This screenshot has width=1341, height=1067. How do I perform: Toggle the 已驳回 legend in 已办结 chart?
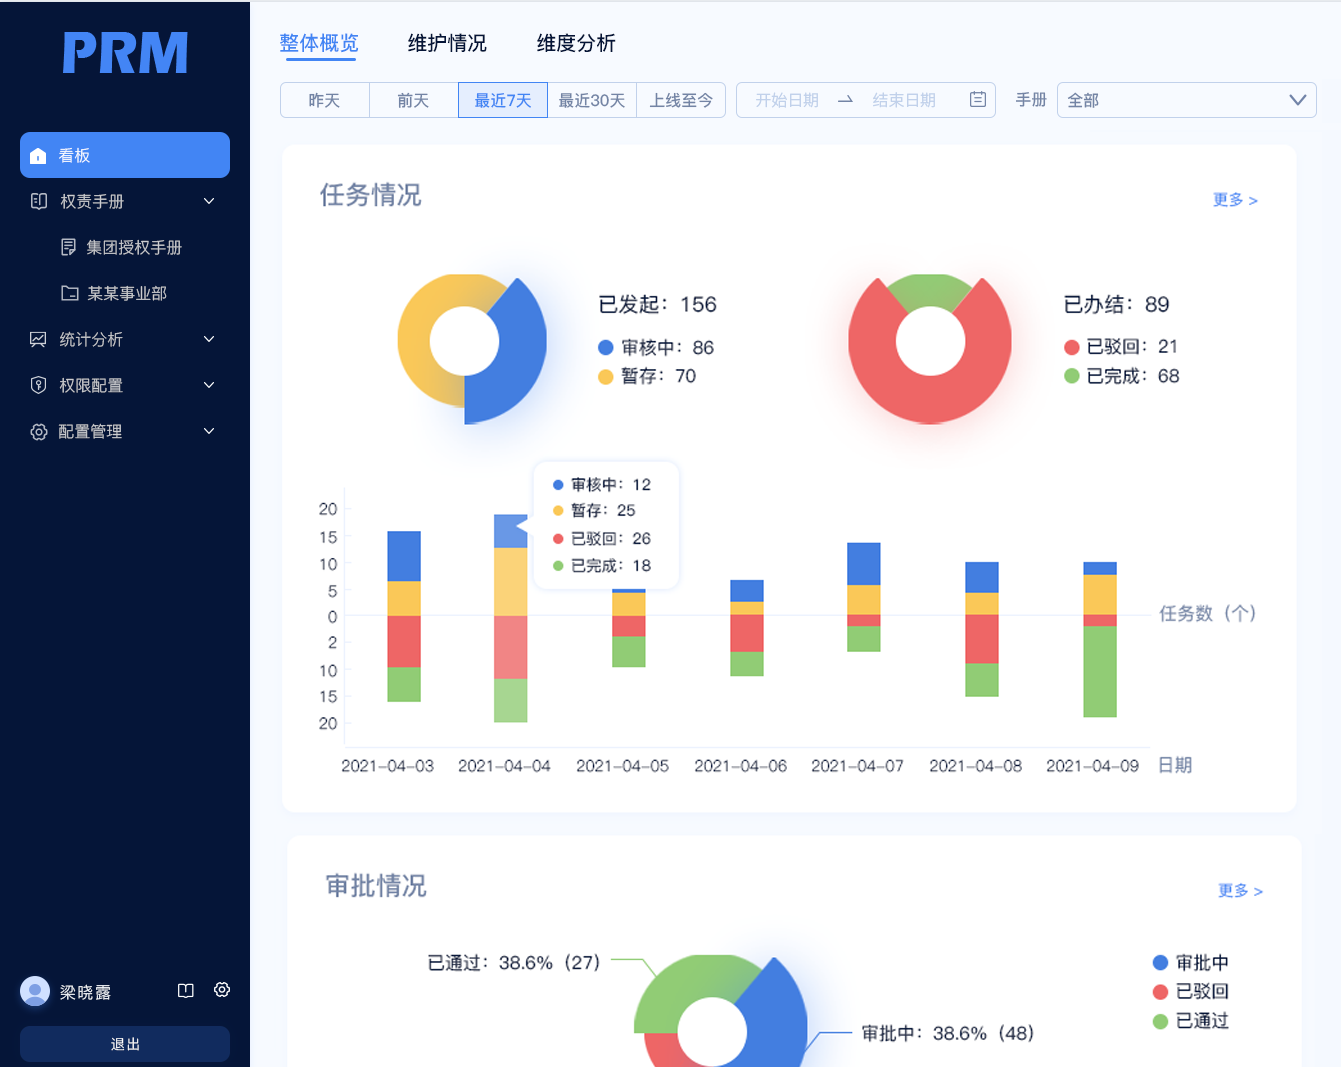[1121, 346]
